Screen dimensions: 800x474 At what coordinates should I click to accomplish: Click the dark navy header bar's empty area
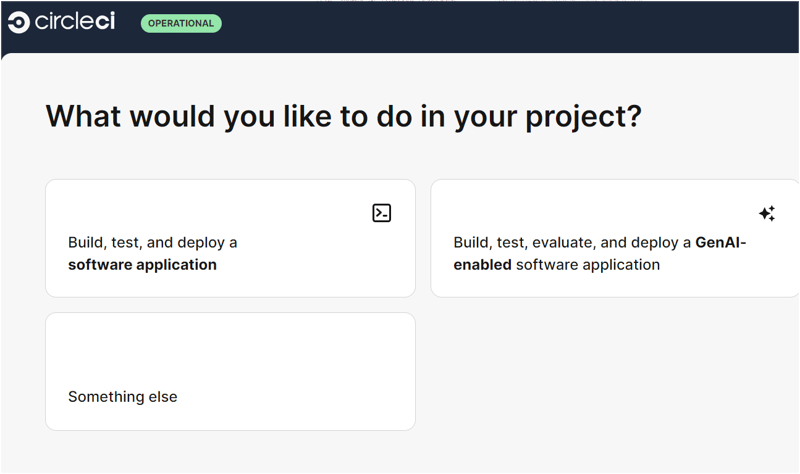pos(510,26)
